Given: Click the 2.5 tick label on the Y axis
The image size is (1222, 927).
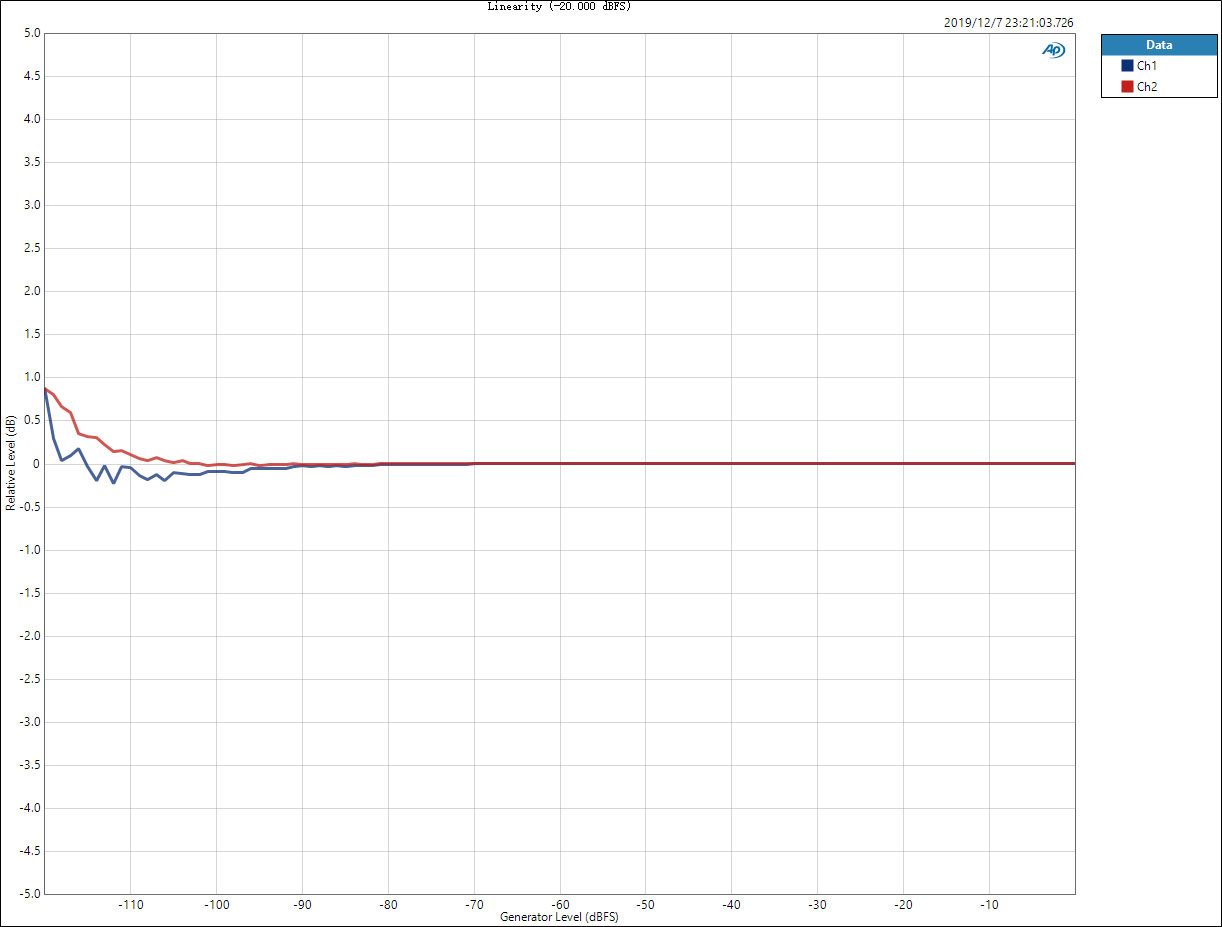Looking at the screenshot, I should click(31, 248).
